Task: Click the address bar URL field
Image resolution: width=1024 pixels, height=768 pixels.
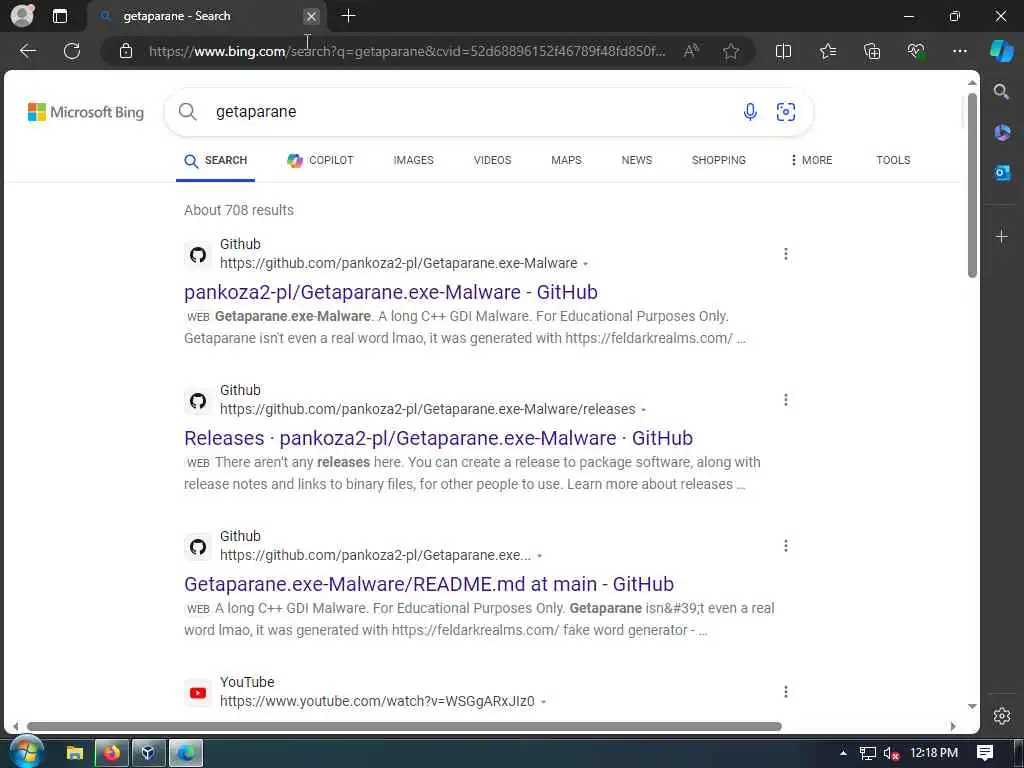Action: coord(406,51)
